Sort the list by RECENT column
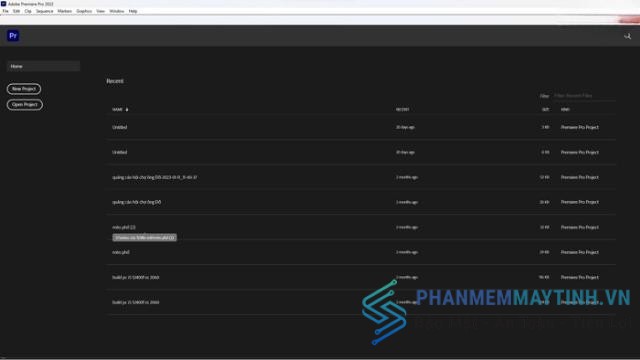This screenshot has height=360, width=640. point(402,109)
